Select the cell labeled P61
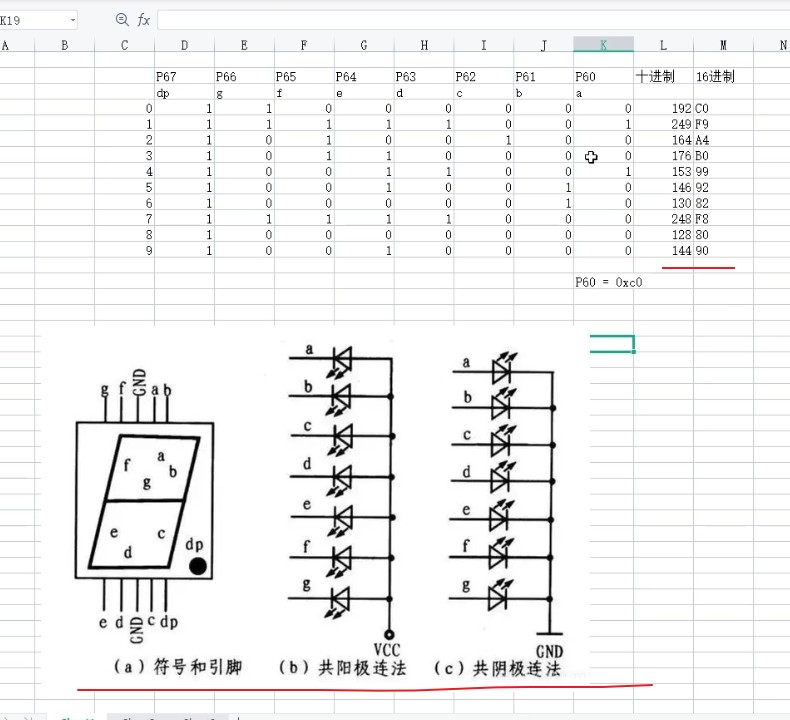790x720 pixels. (544, 77)
